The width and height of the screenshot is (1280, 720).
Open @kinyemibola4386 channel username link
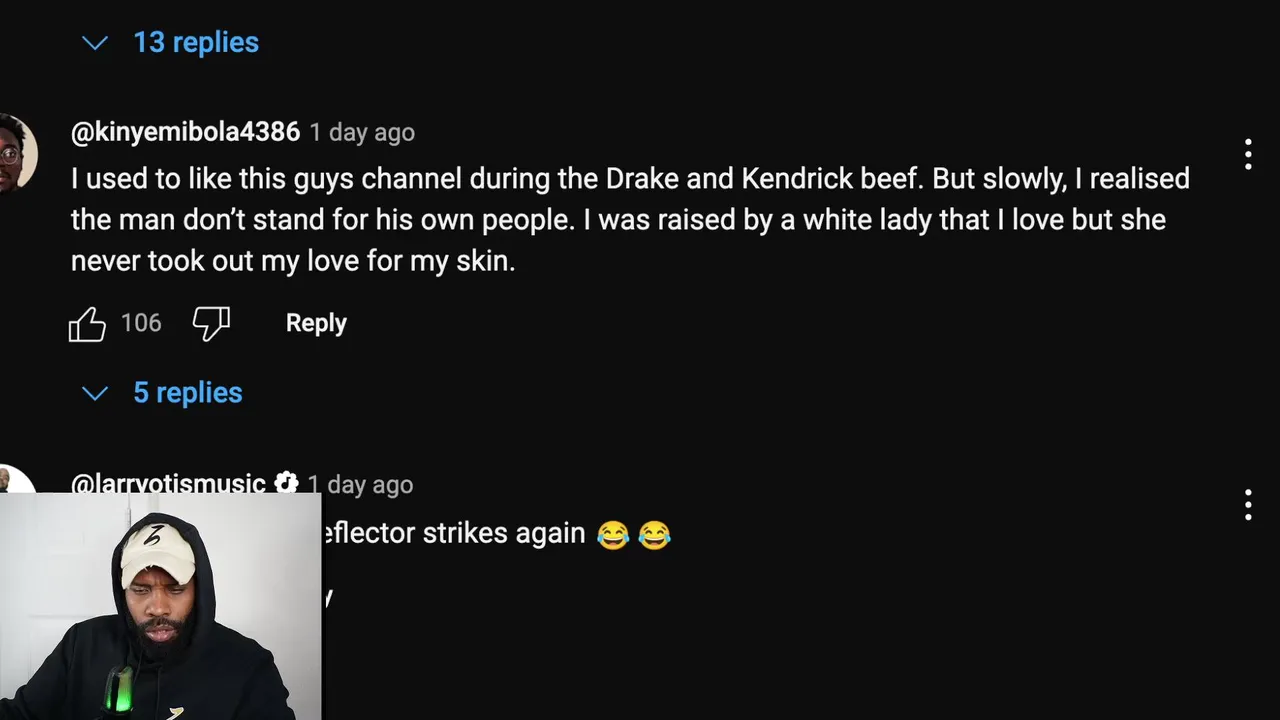click(x=185, y=132)
